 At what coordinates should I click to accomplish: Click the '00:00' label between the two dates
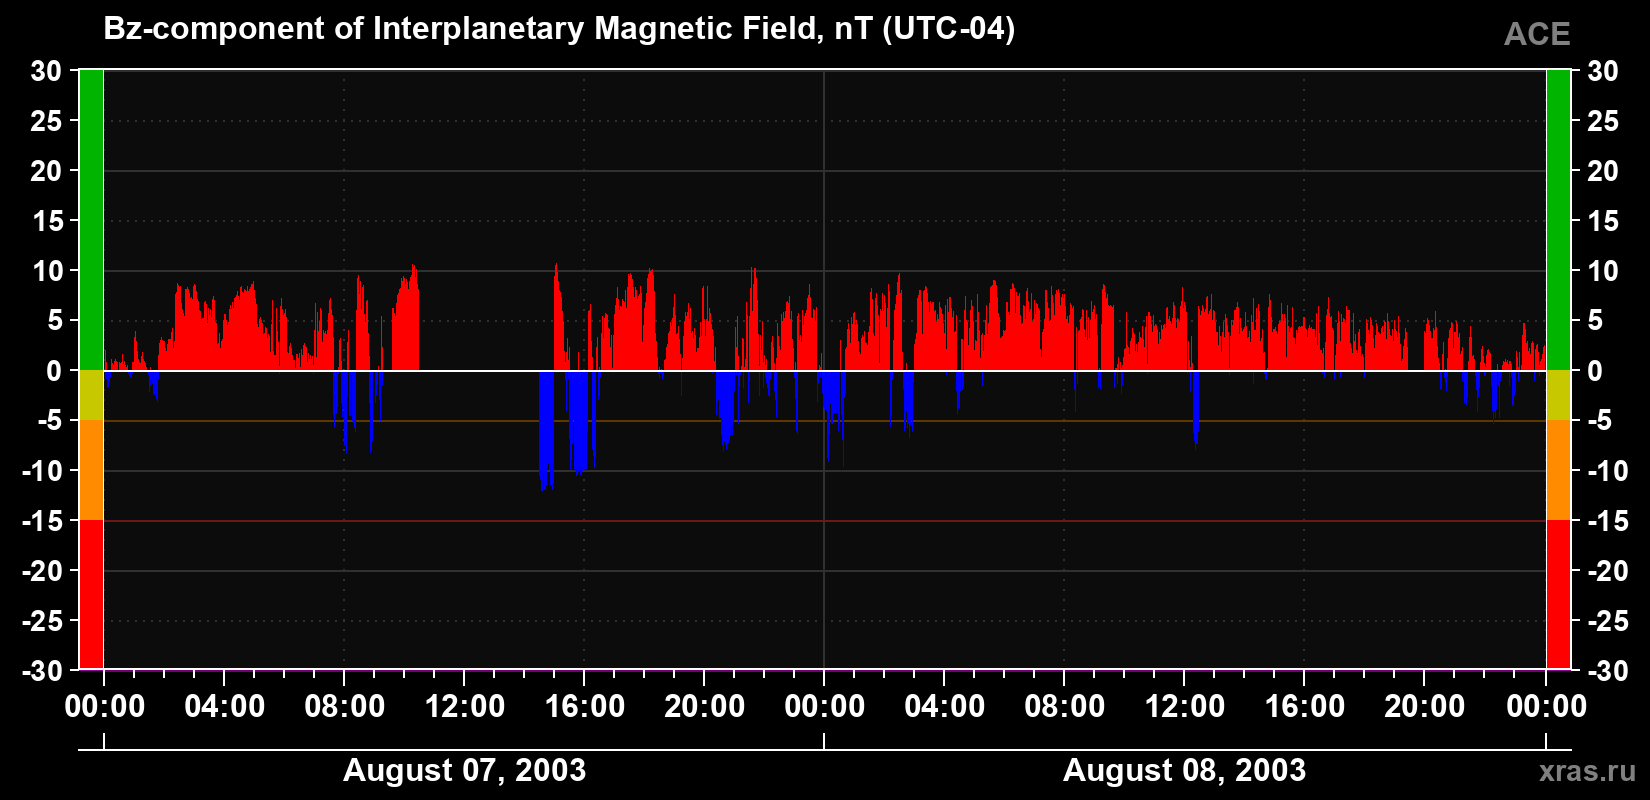(824, 706)
